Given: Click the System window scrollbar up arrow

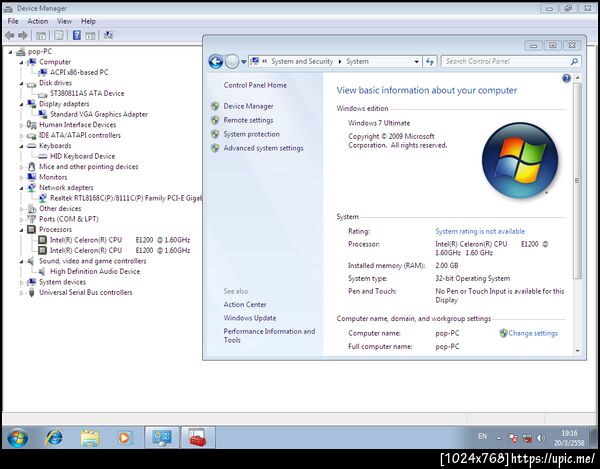Looking at the screenshot, I should [577, 78].
